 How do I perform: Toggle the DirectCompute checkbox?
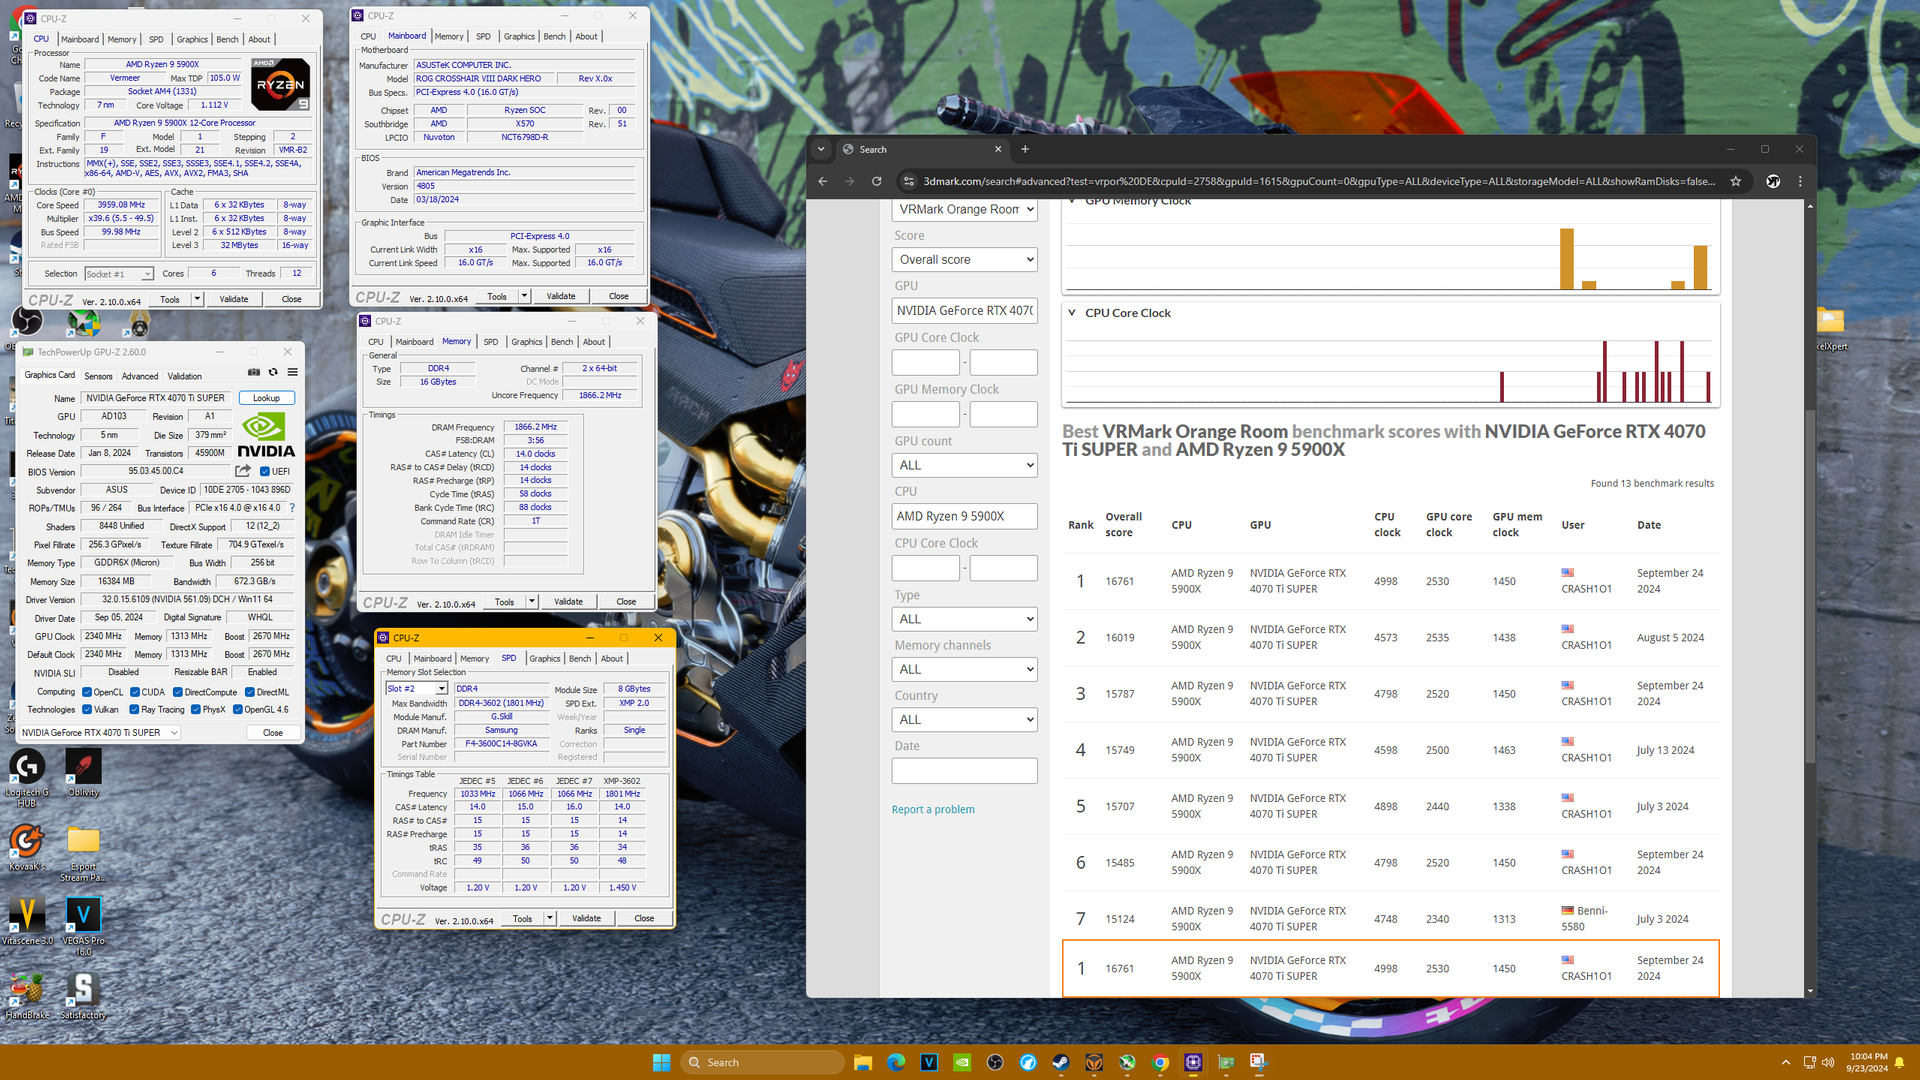[178, 692]
